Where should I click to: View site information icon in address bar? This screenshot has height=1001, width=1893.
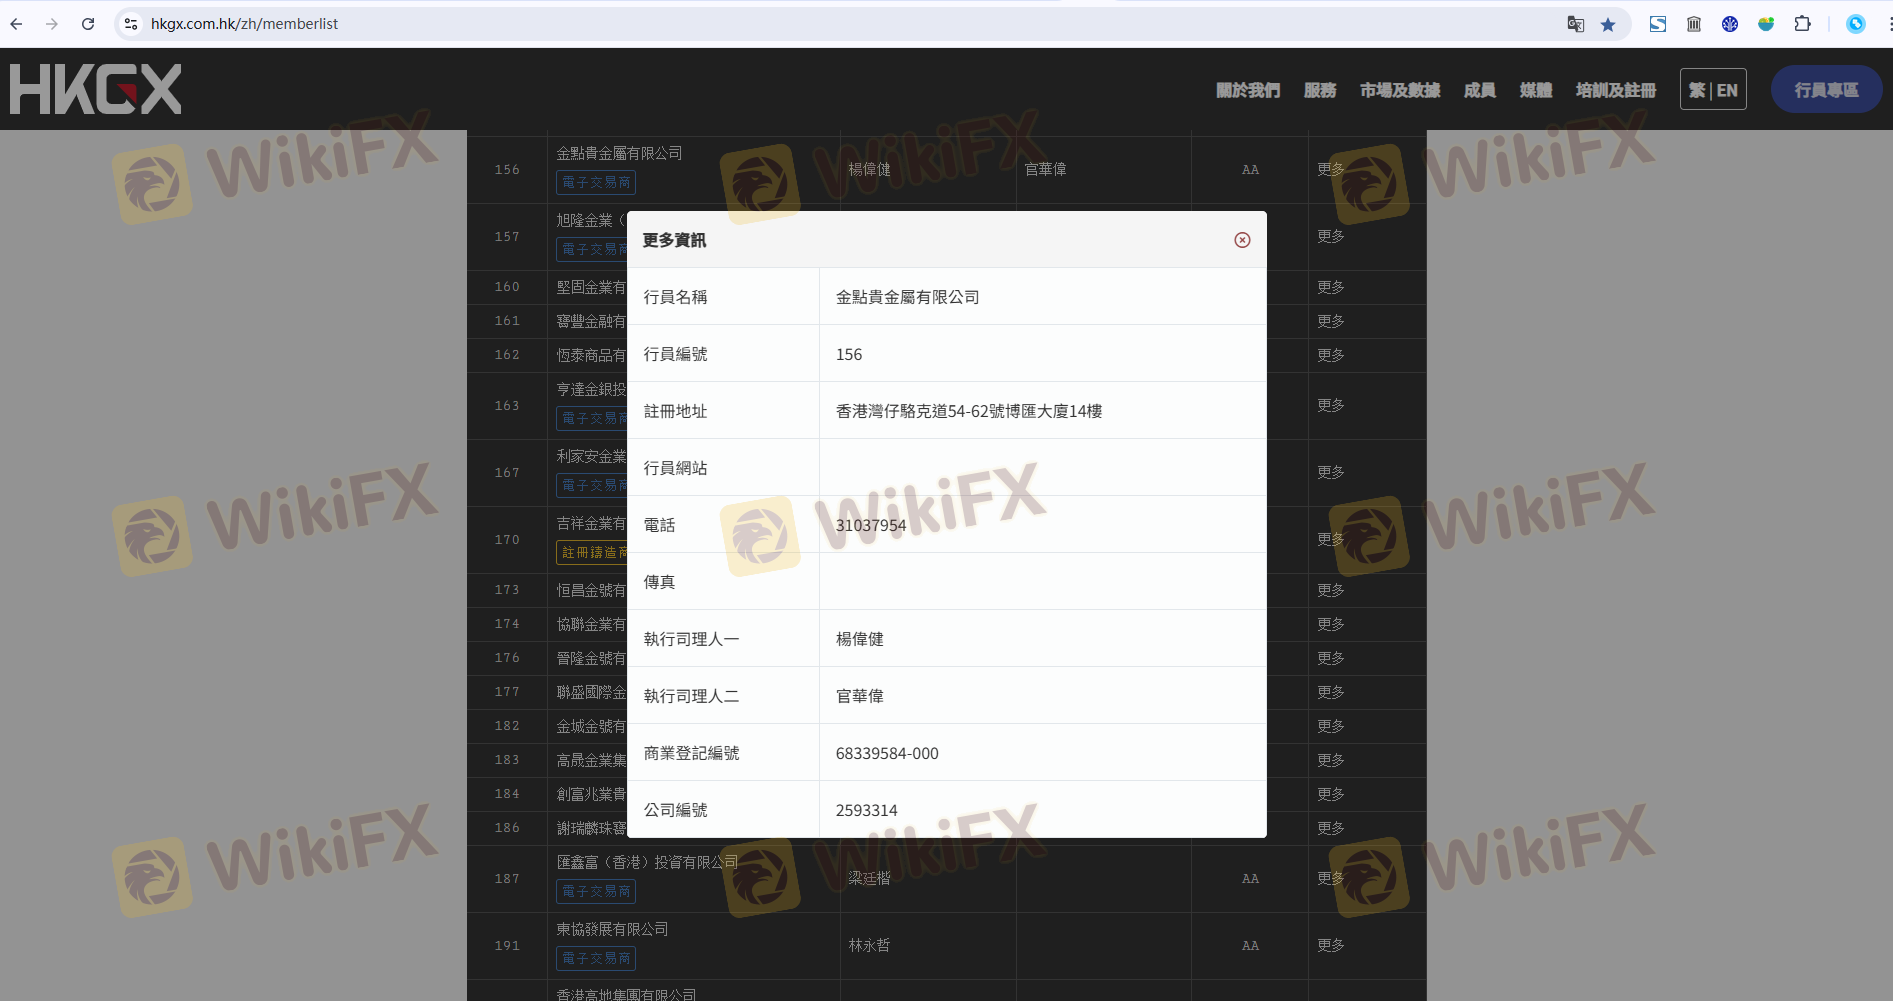pyautogui.click(x=131, y=24)
